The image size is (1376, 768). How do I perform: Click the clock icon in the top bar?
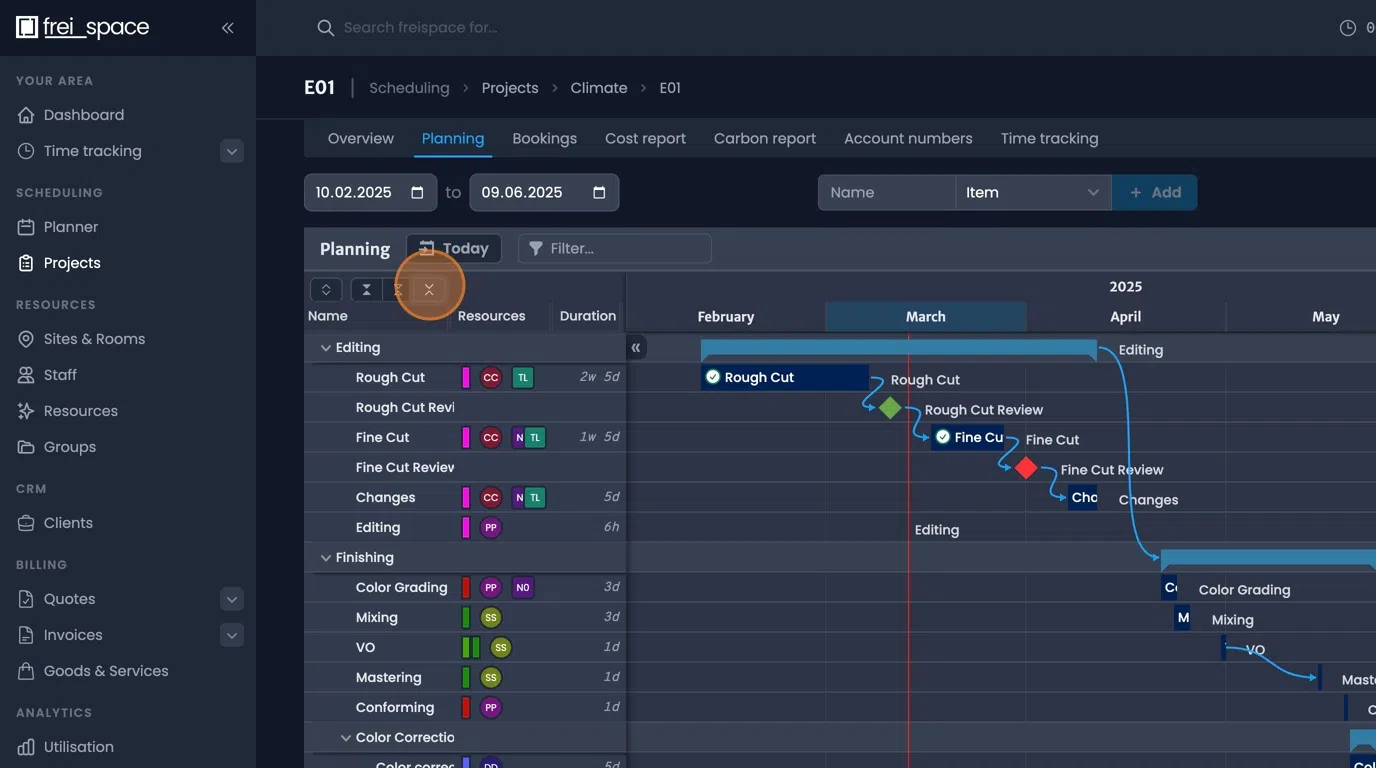[x=1347, y=27]
